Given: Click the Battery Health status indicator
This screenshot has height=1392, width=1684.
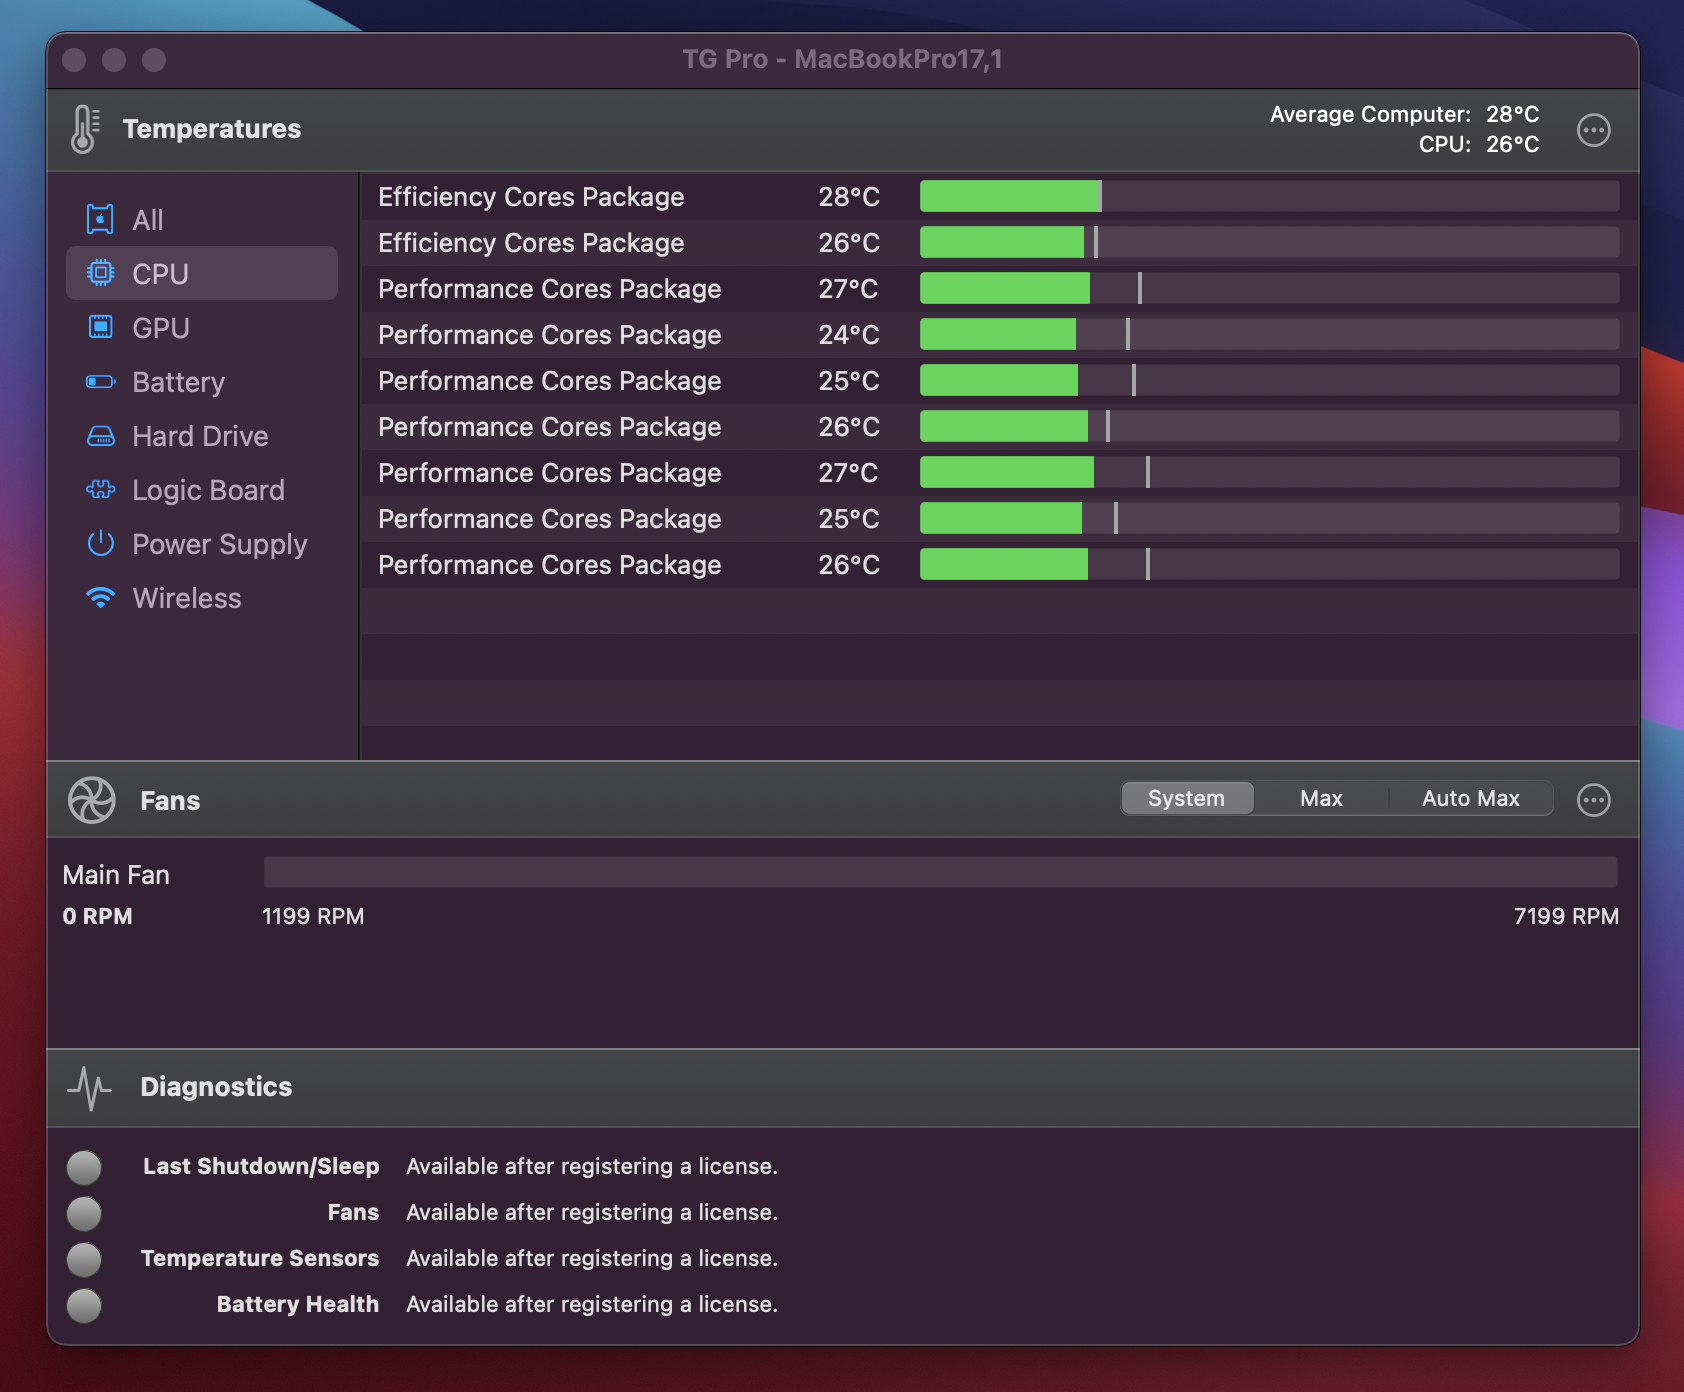Looking at the screenshot, I should (x=84, y=1305).
